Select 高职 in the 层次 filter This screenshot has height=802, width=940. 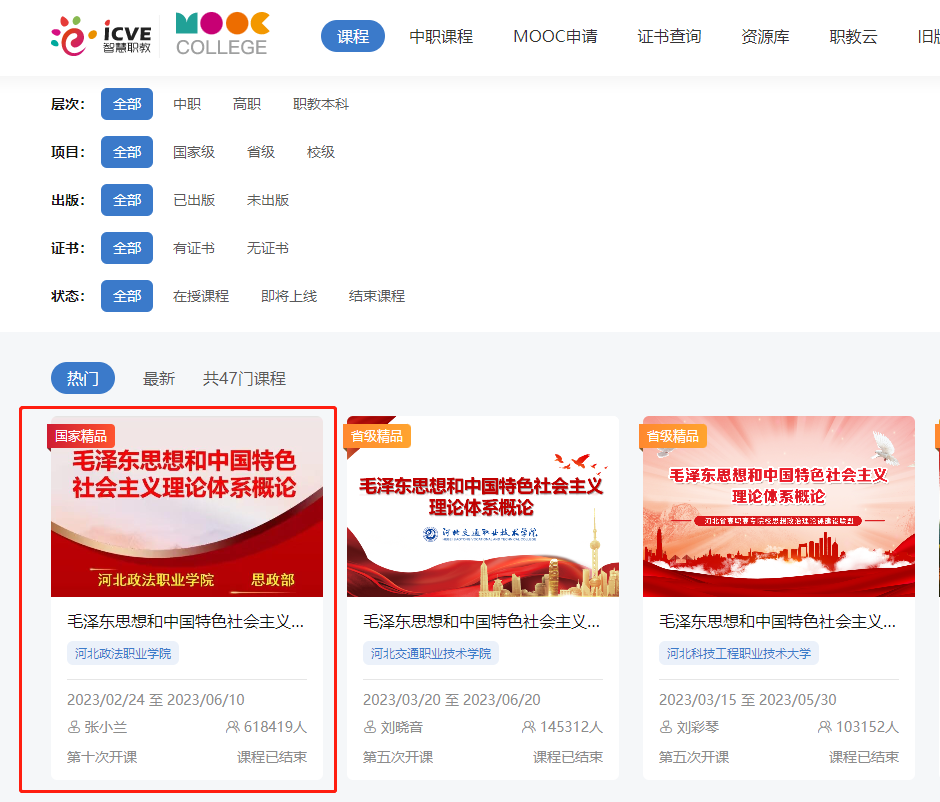pos(247,104)
